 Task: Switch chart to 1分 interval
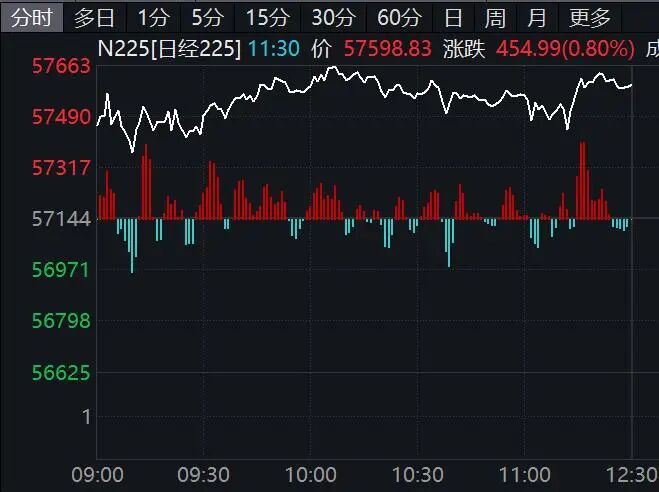(x=154, y=17)
